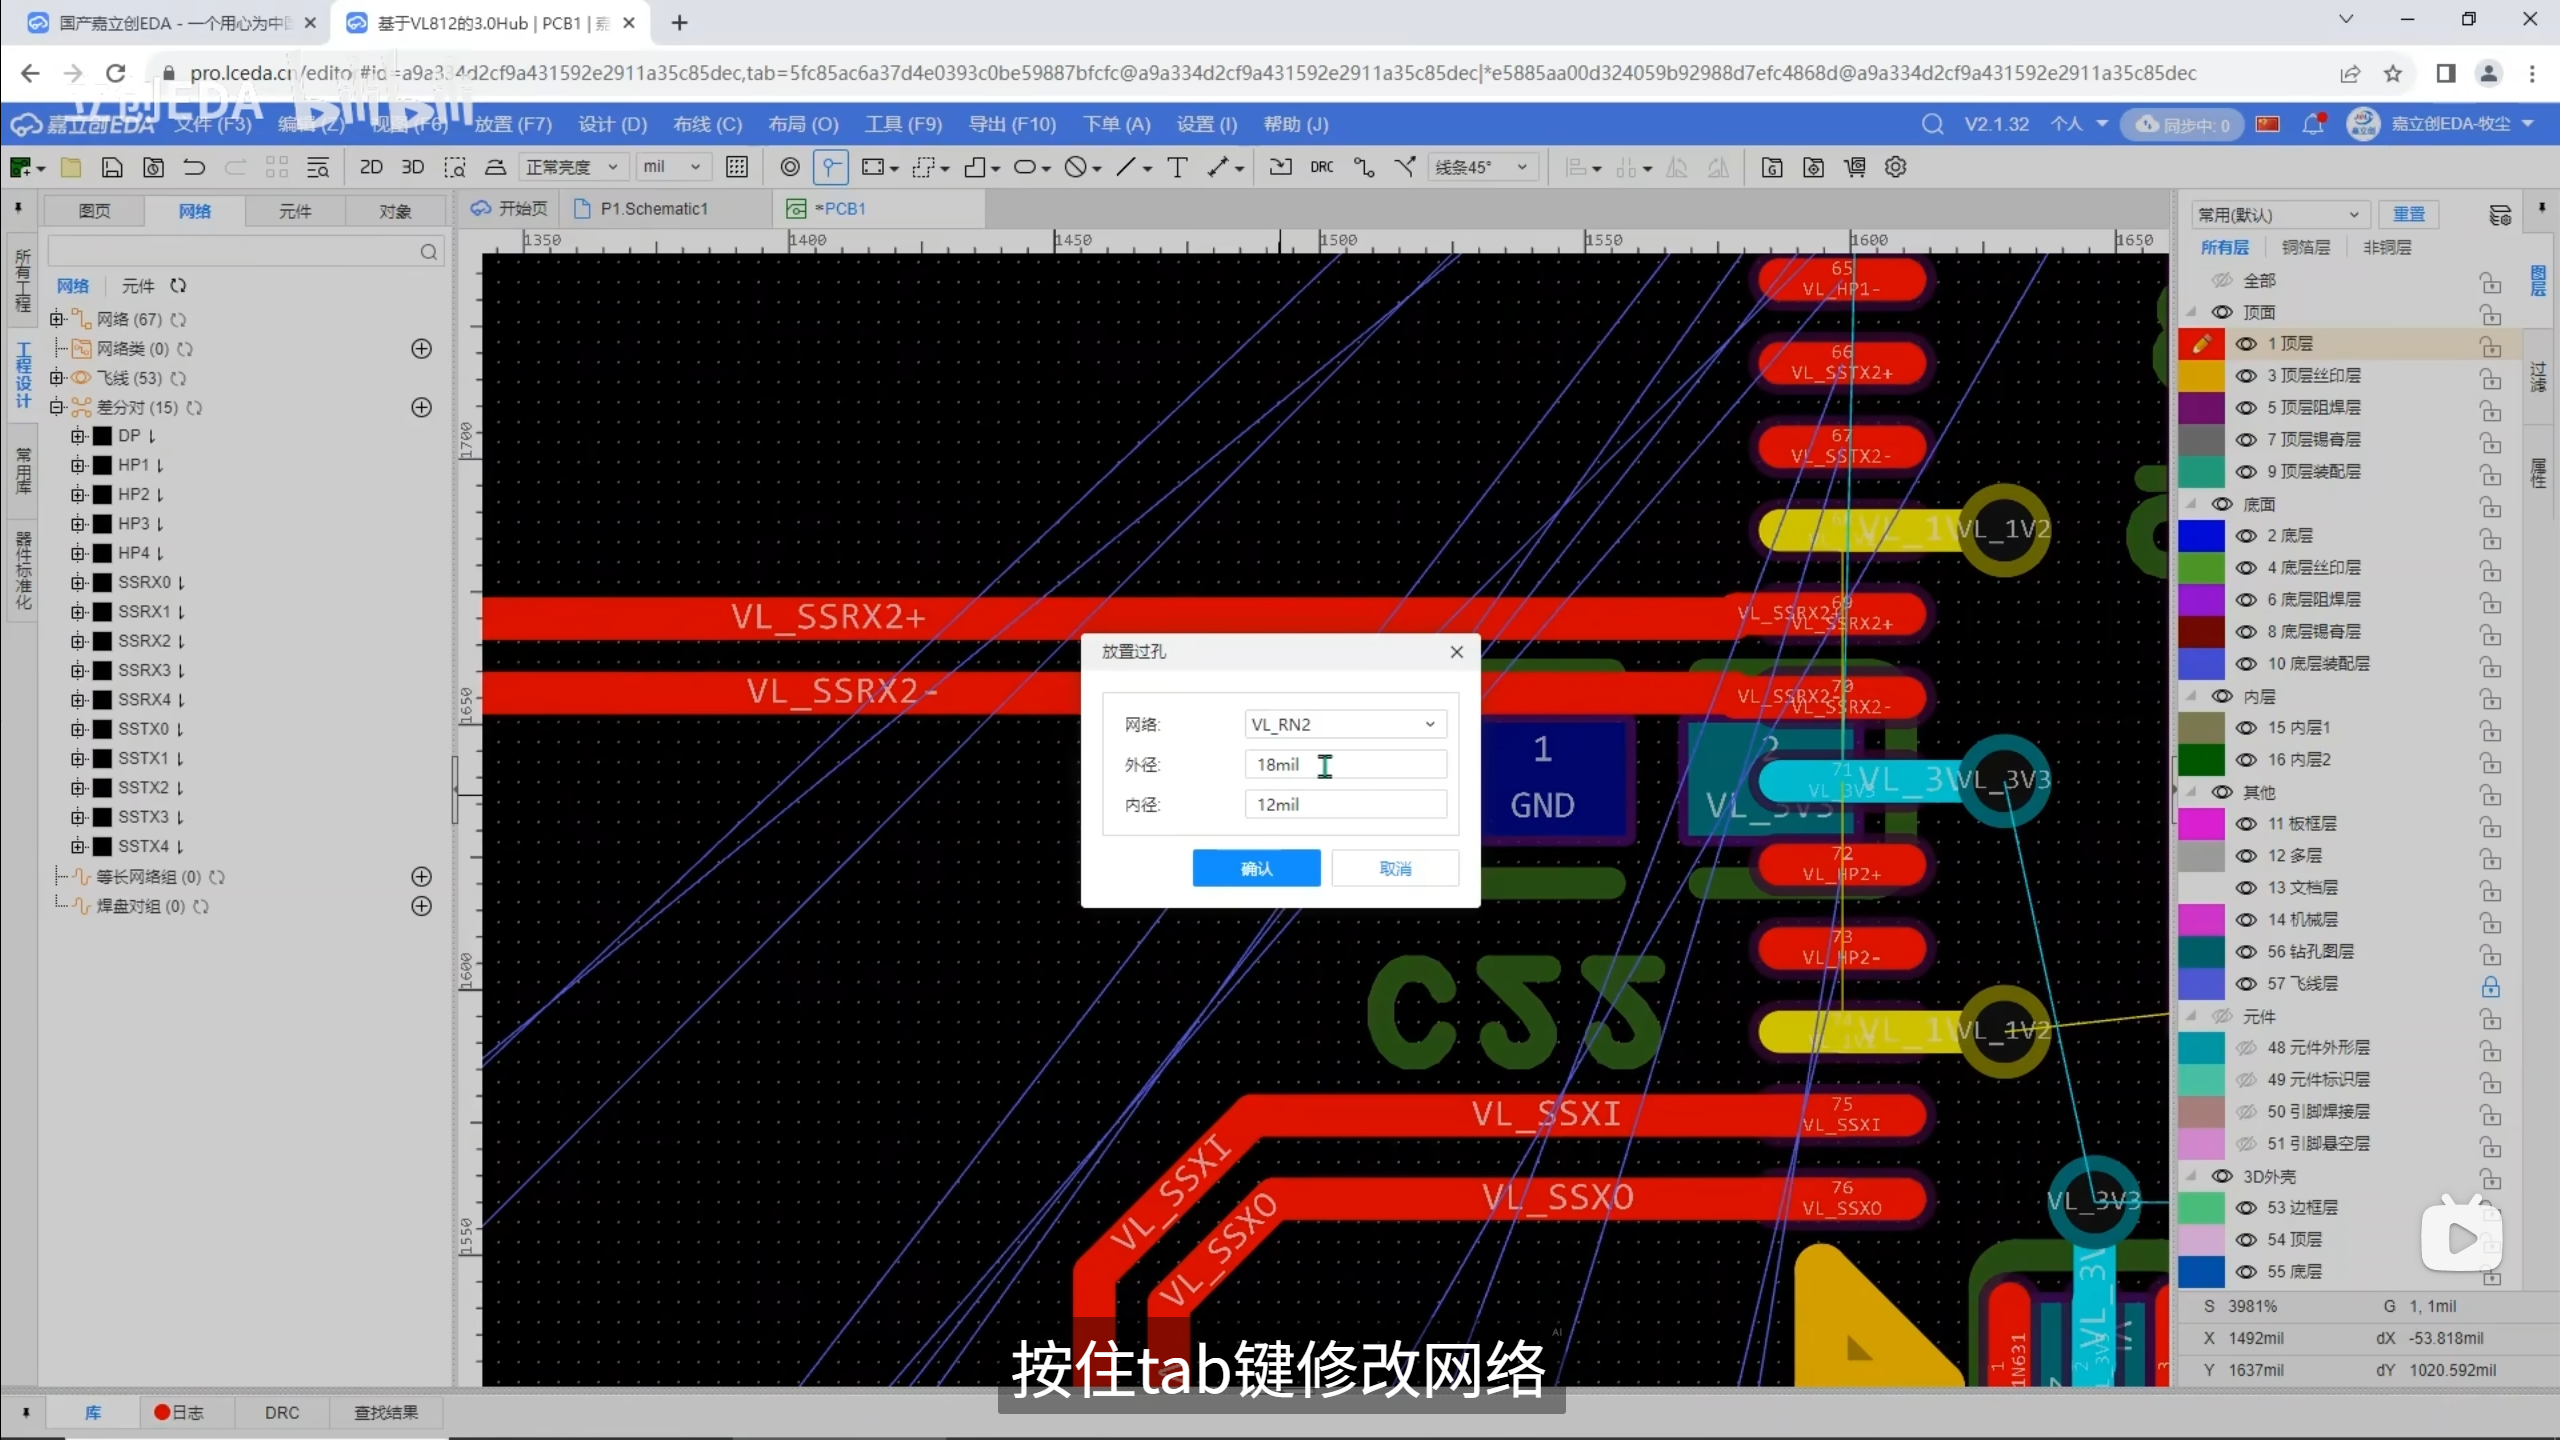Select the Text tool icon
The width and height of the screenshot is (2560, 1440).
tap(1177, 167)
